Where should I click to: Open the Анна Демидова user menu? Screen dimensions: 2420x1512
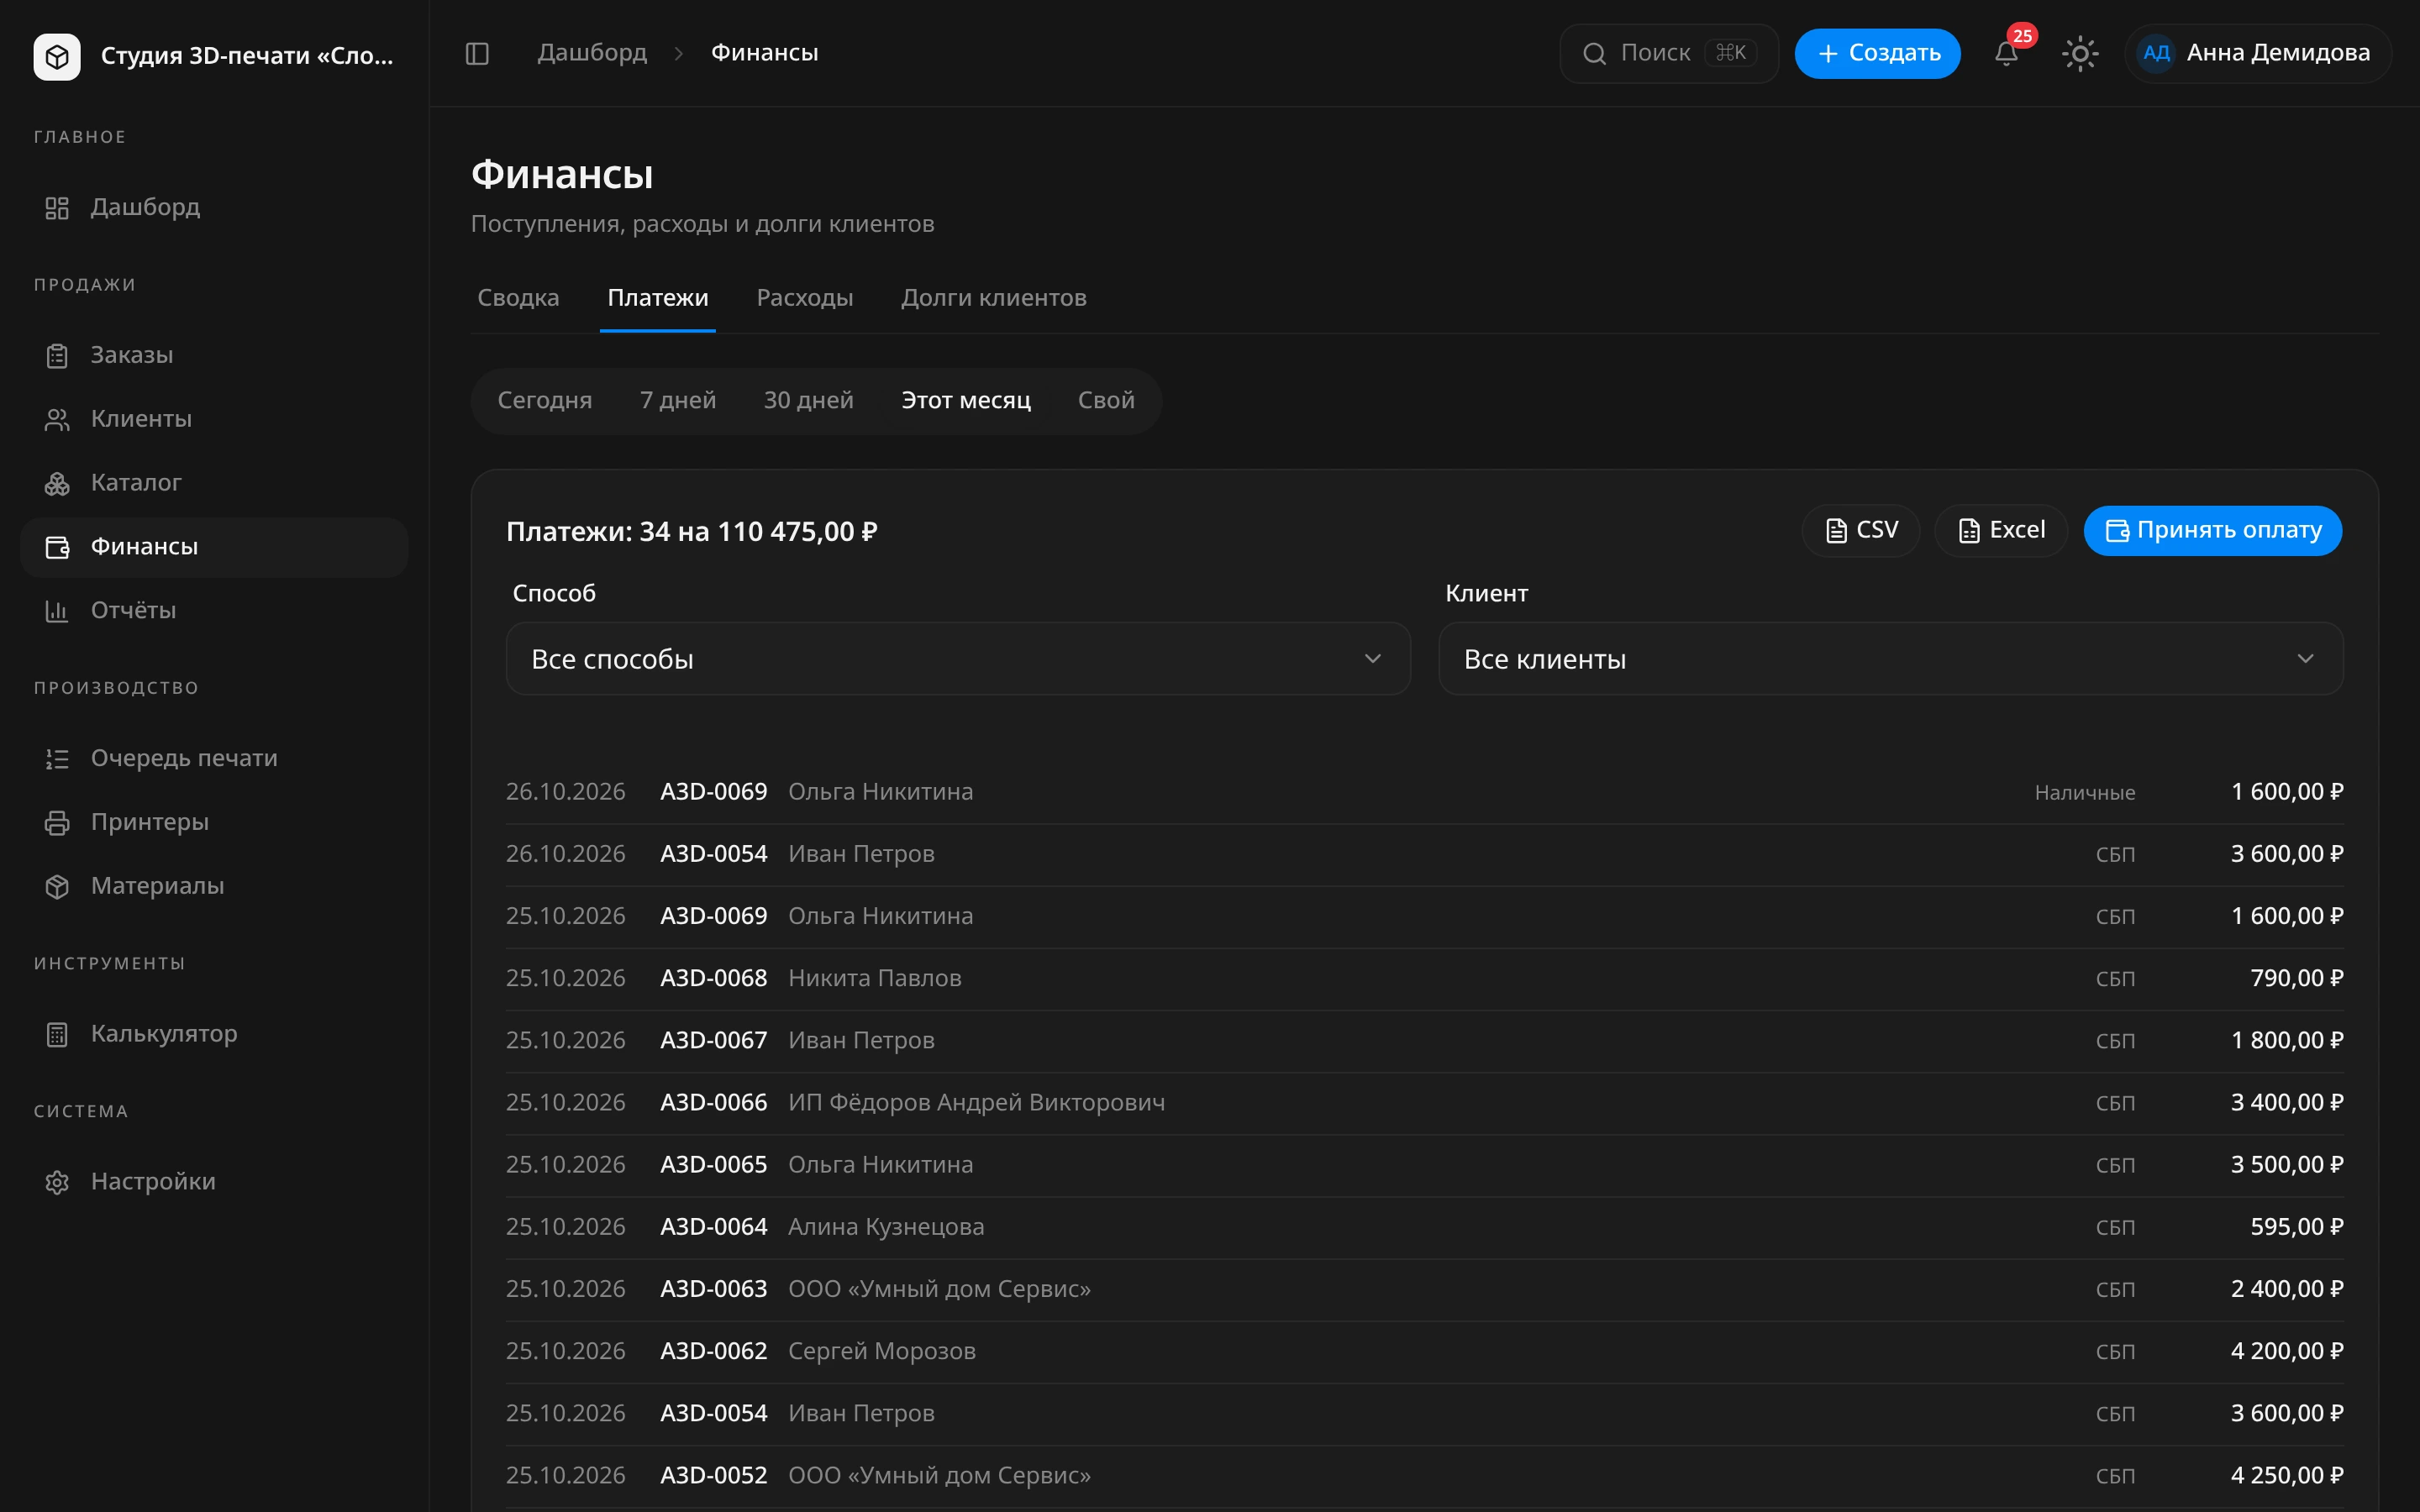tap(2258, 53)
